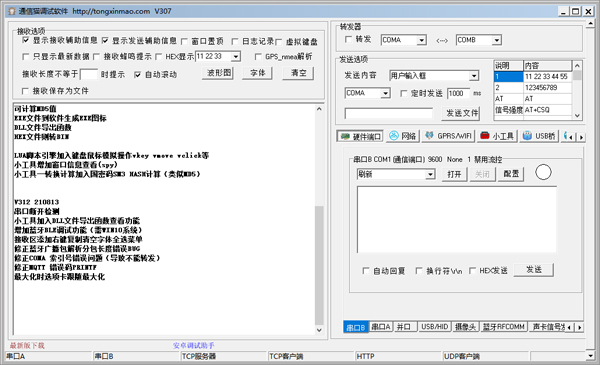Image resolution: width=600 pixels, height=365 pixels.
Task: Click the send text area in 串口B
Action: (x=457, y=220)
